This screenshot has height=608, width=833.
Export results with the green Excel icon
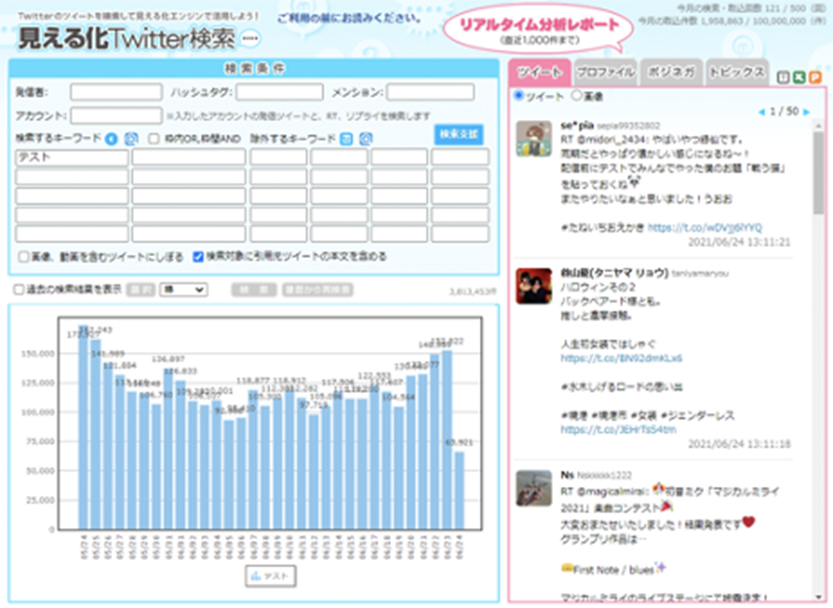(799, 78)
